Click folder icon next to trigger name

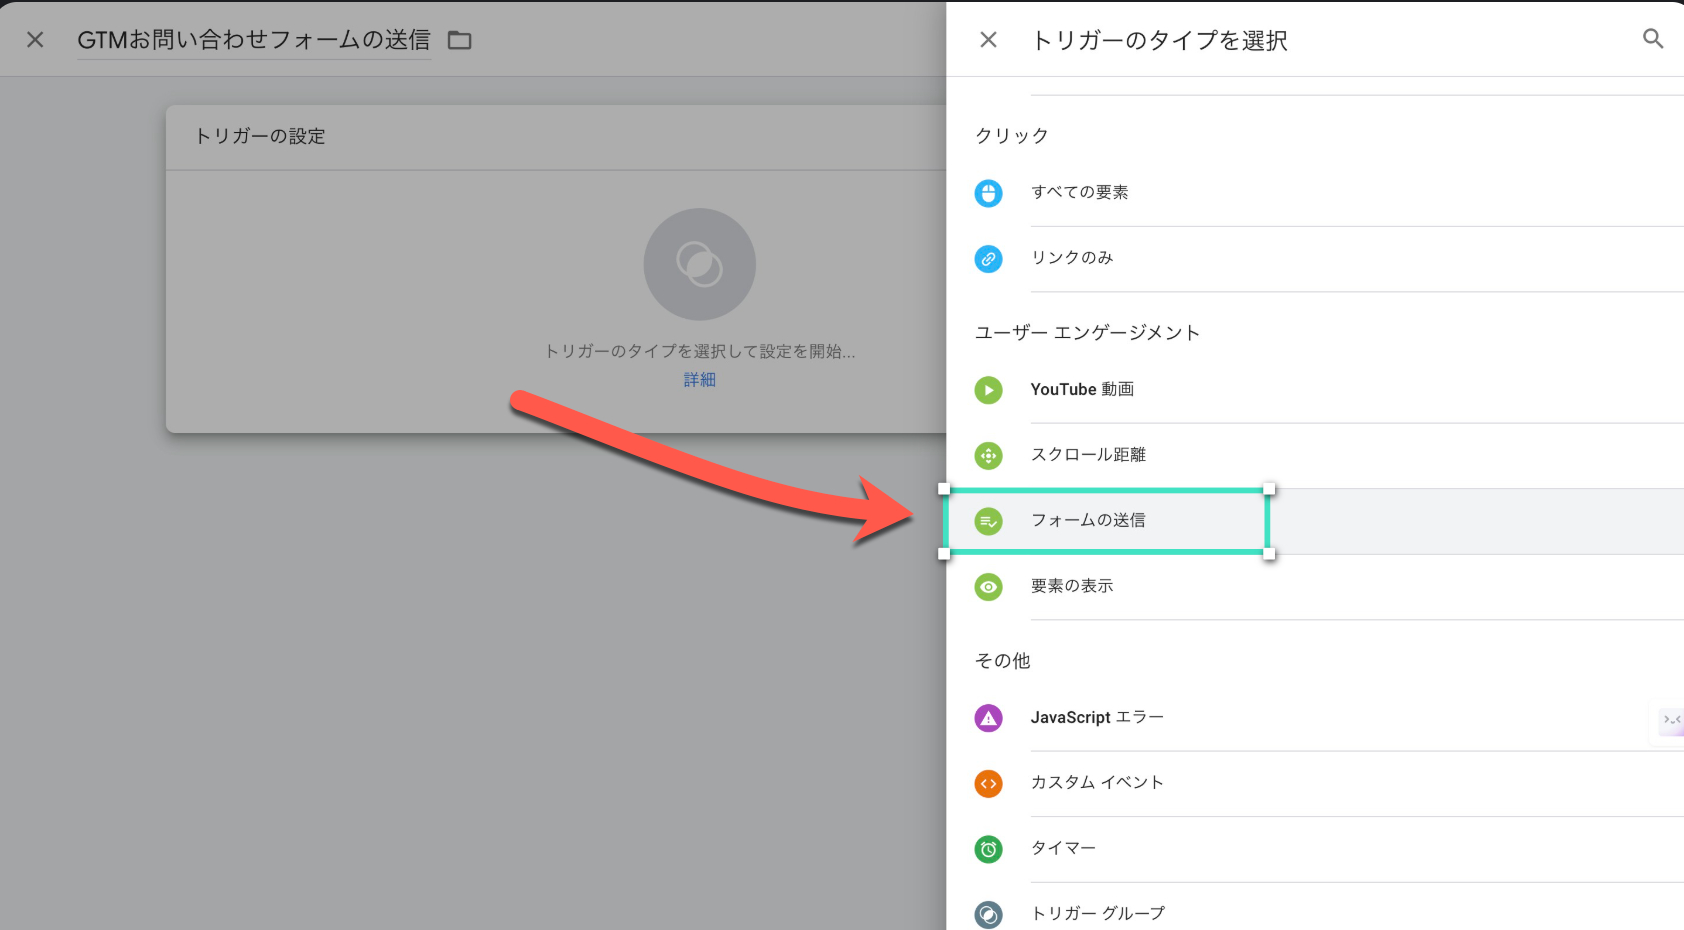tap(459, 40)
